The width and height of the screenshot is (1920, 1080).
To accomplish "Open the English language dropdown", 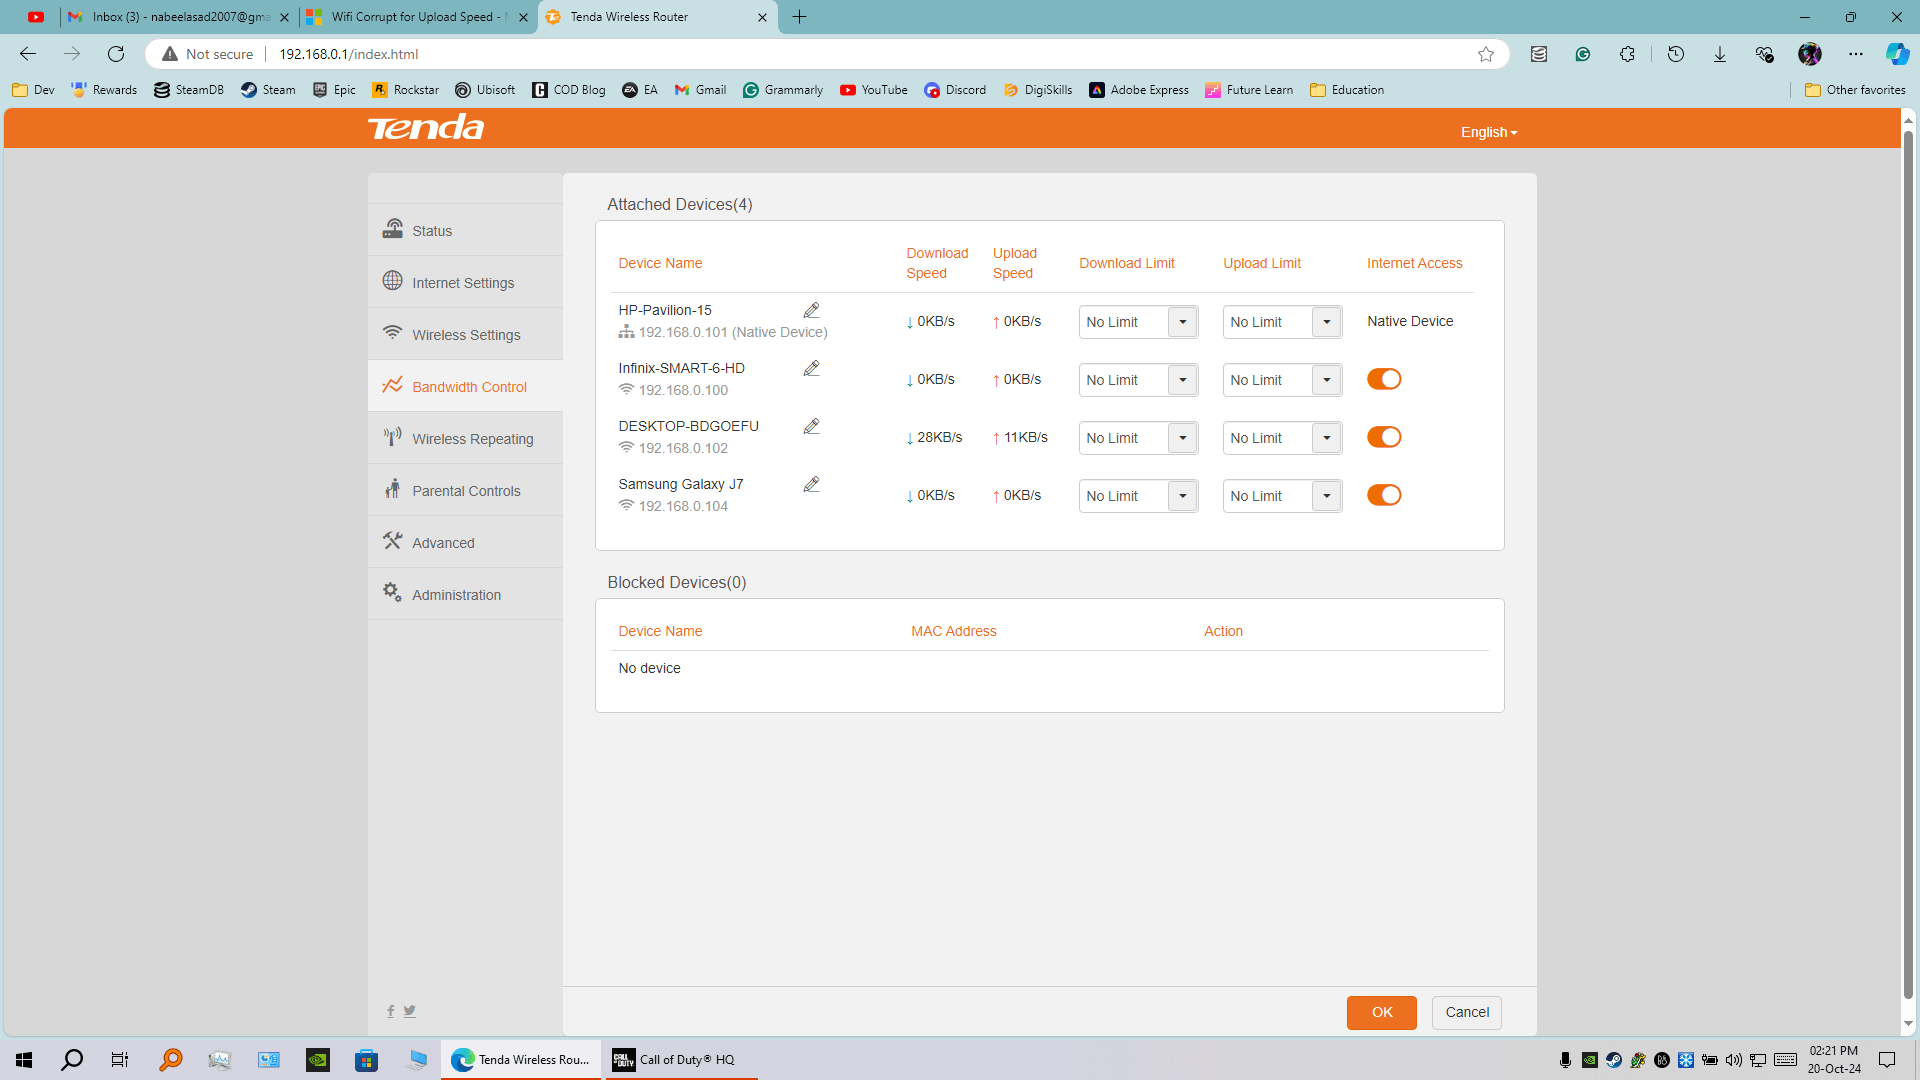I will coord(1488,132).
